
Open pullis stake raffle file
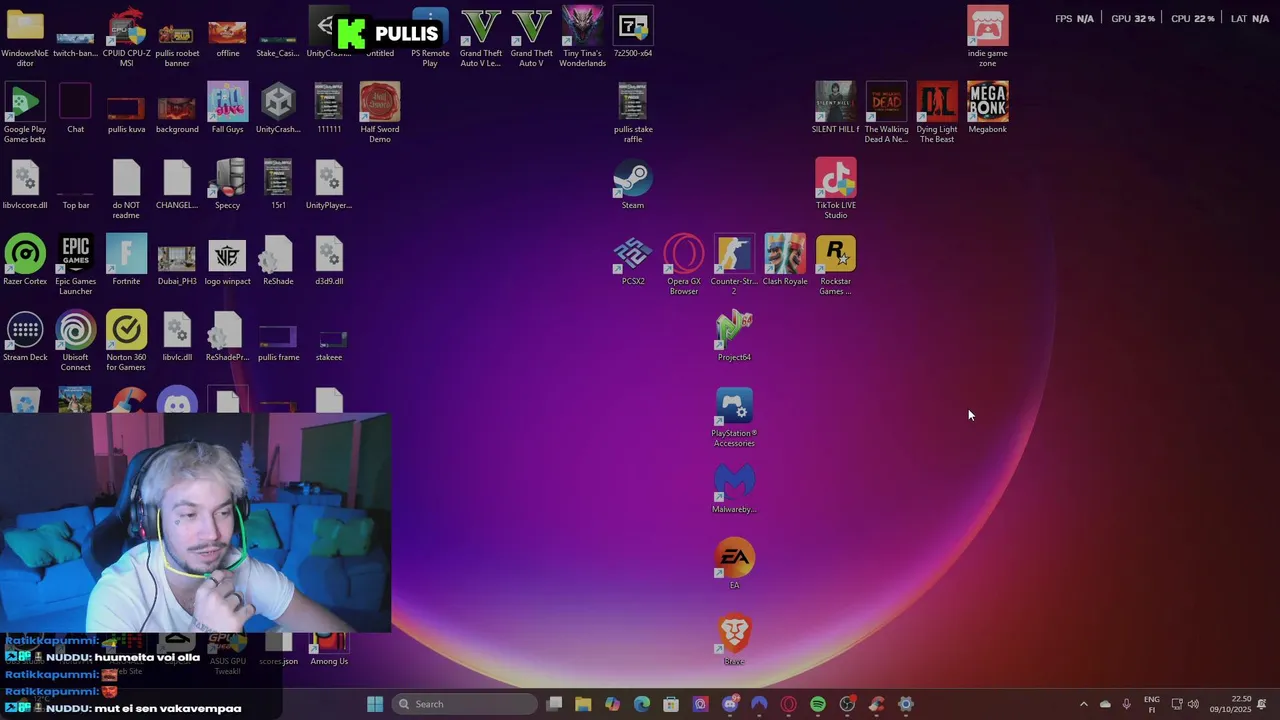pos(633,112)
